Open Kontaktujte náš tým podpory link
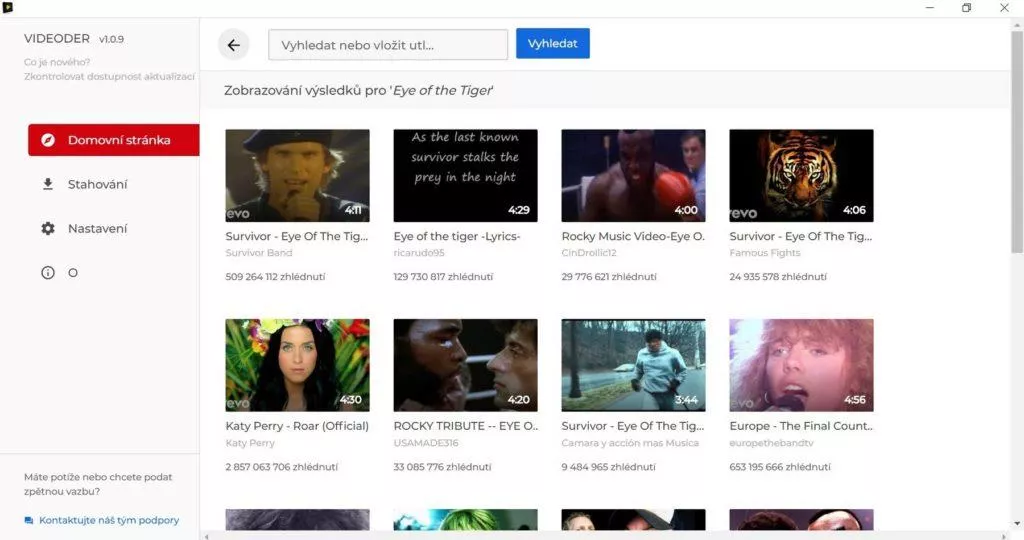 coord(109,520)
